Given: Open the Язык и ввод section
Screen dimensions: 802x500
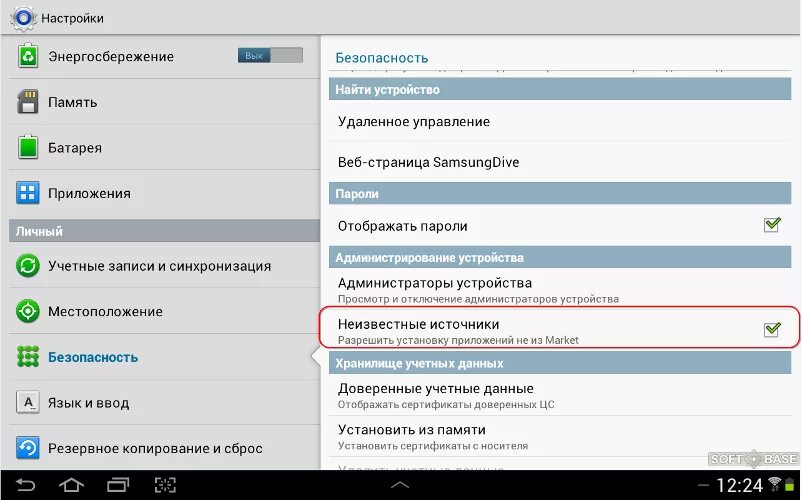Looking at the screenshot, I should [x=165, y=402].
